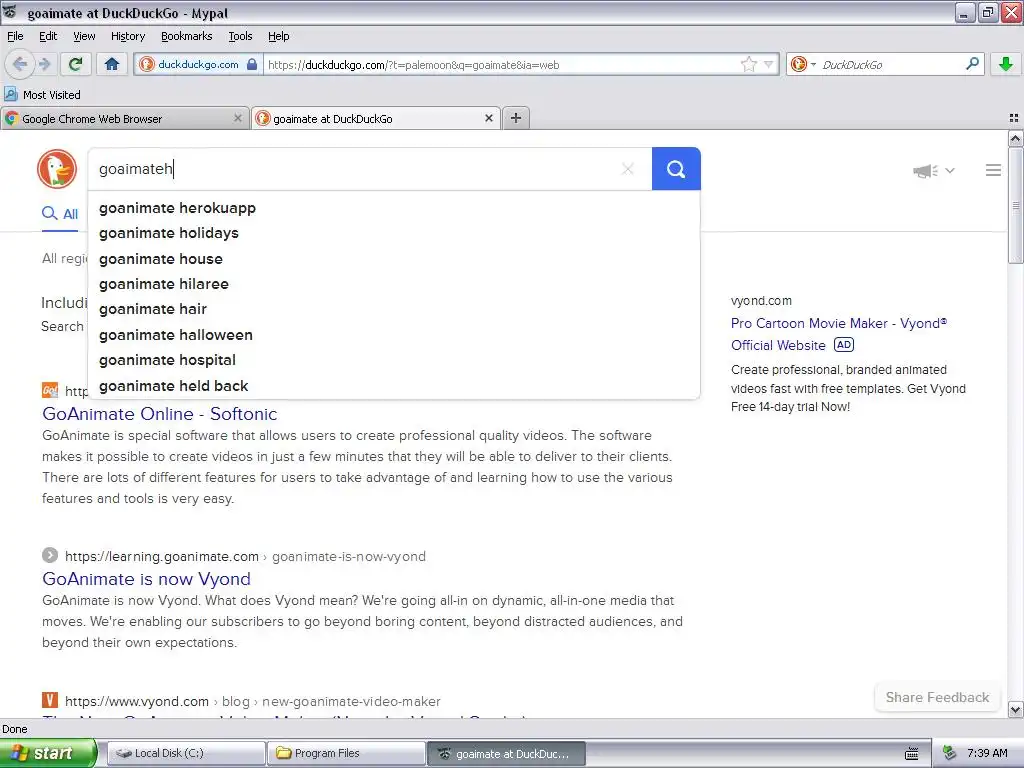This screenshot has height=768, width=1024.
Task: Go to the Home page icon
Action: click(x=112, y=64)
